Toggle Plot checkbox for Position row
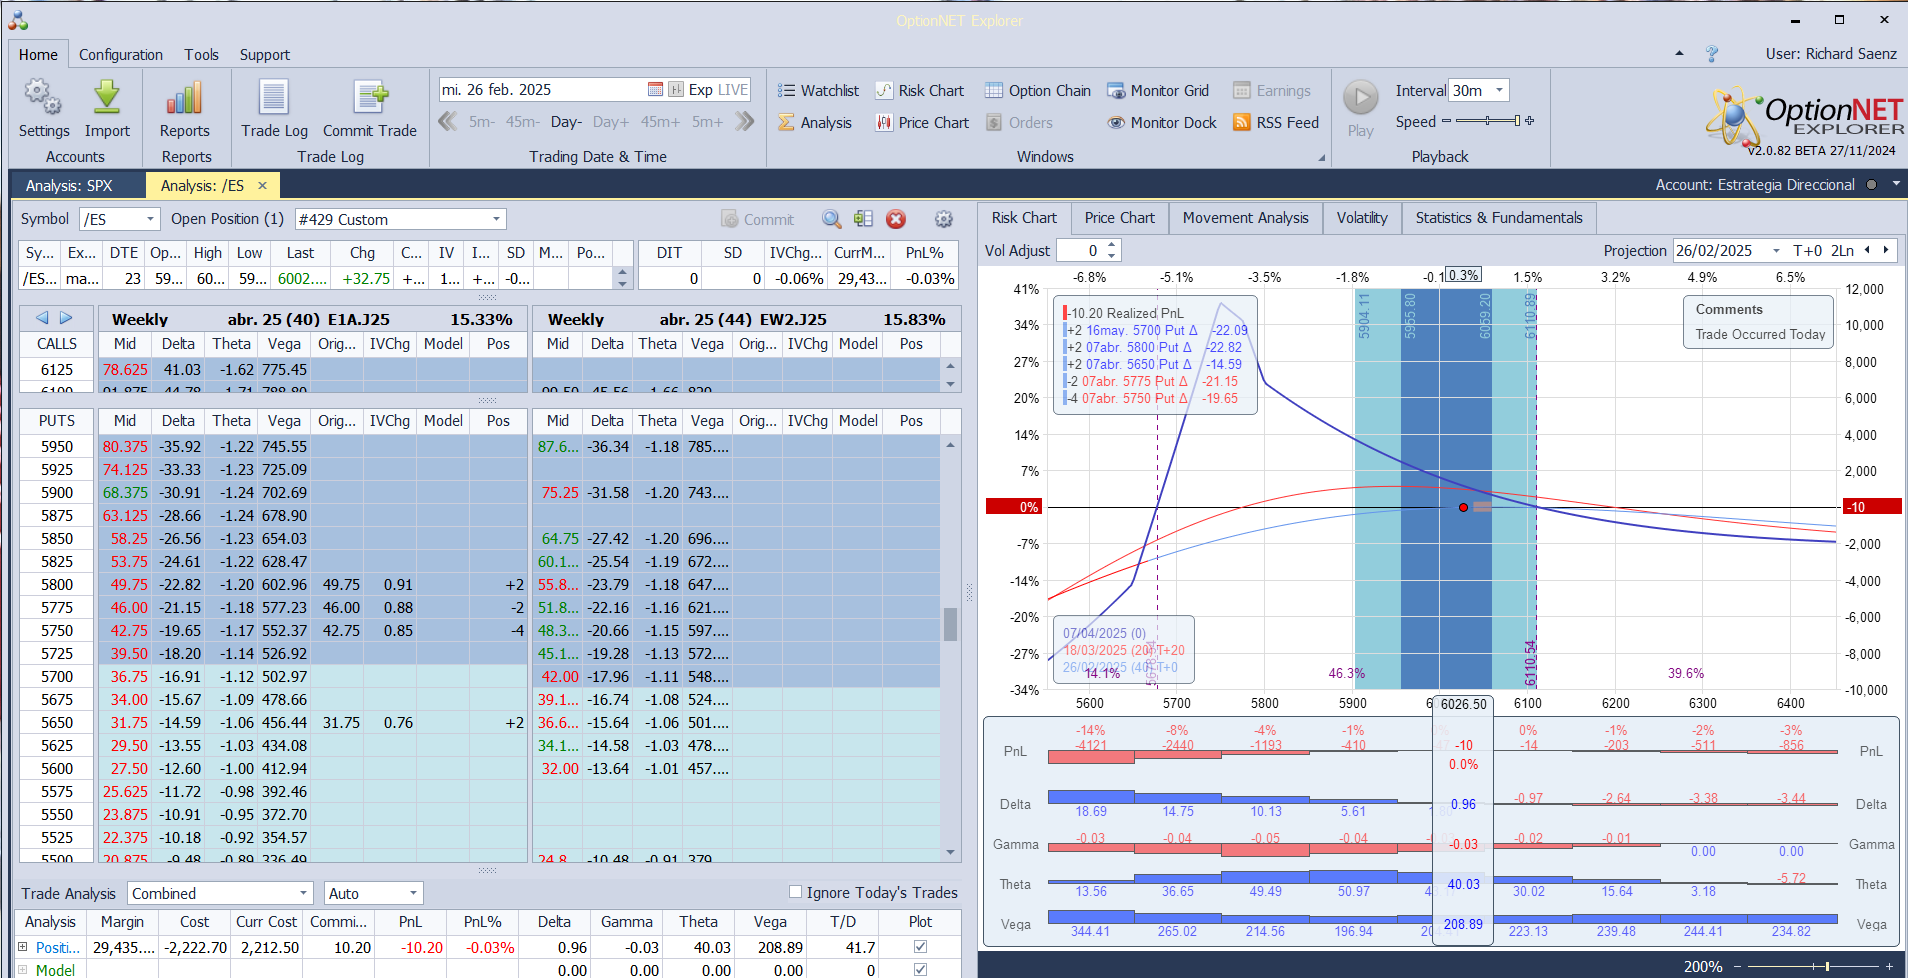The width and height of the screenshot is (1908, 978). pyautogui.click(x=920, y=946)
